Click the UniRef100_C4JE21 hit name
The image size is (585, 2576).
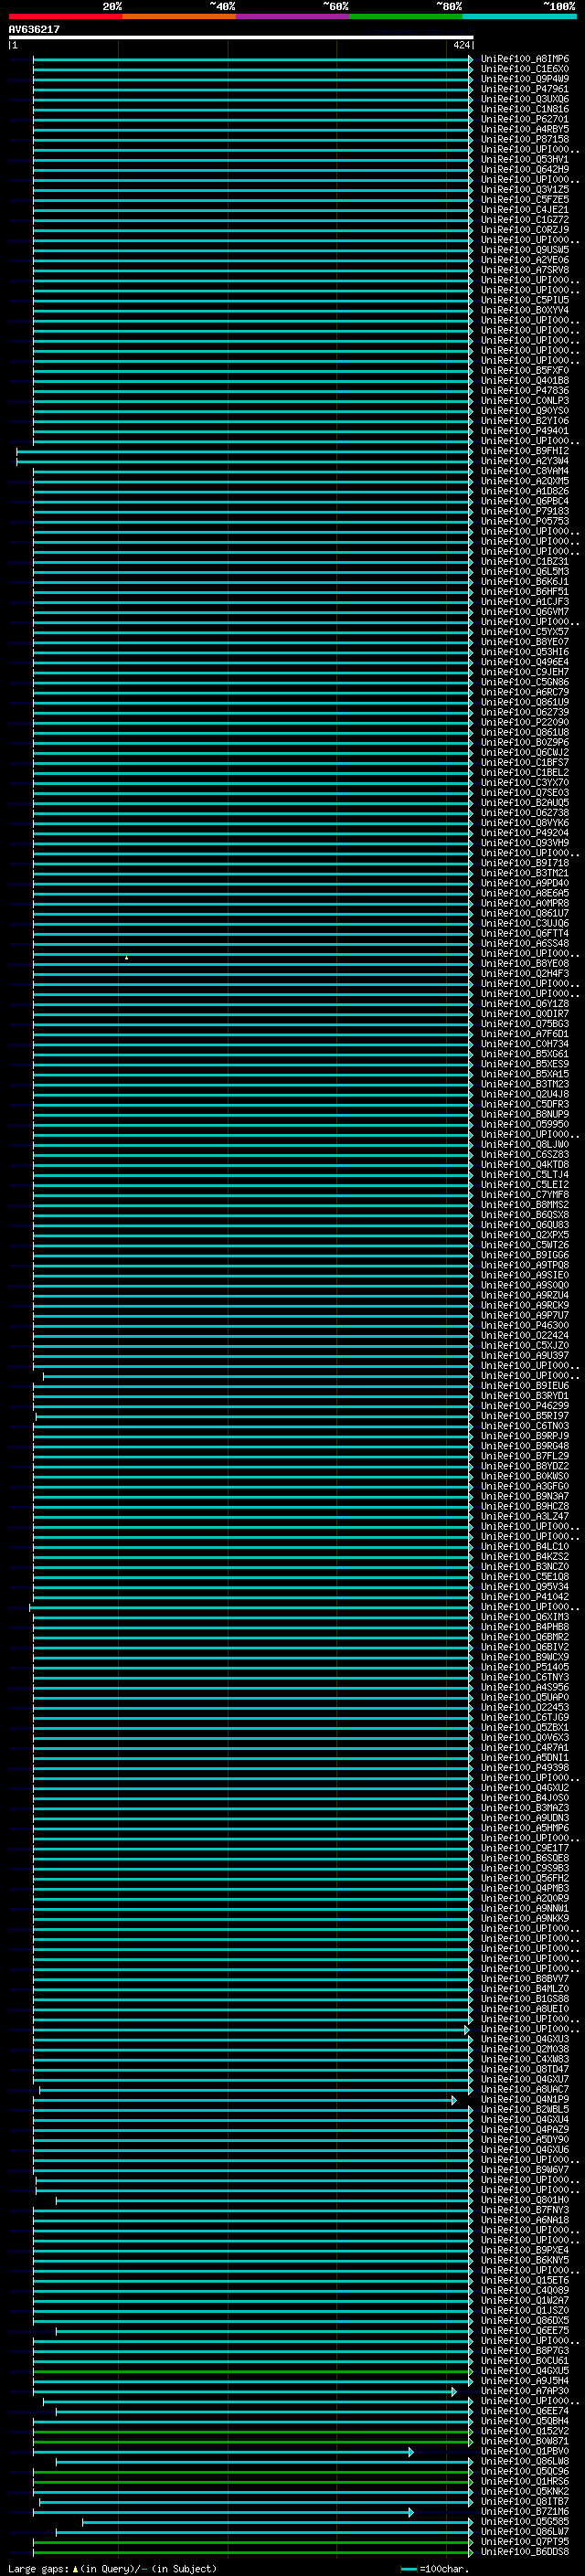coord(524,210)
